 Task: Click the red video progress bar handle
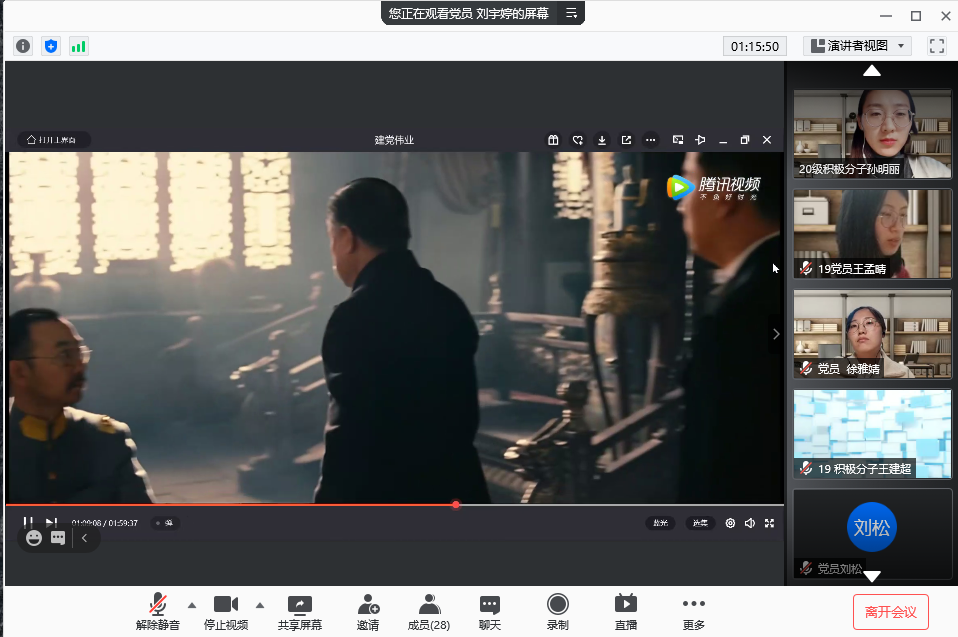[456, 505]
